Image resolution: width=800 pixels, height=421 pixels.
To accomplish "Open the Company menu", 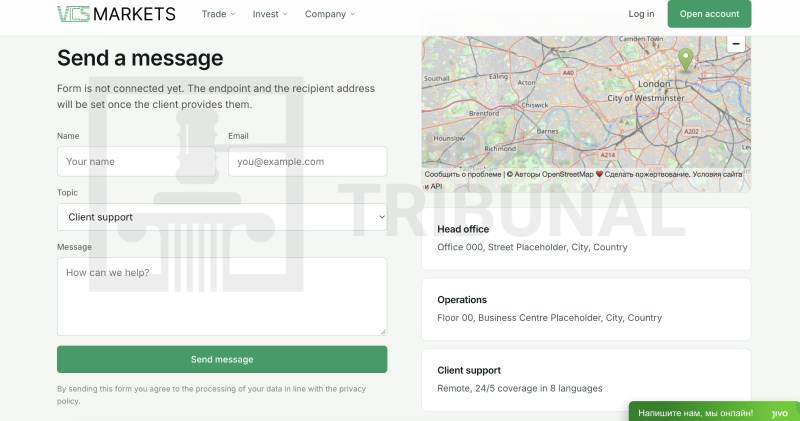I will pos(330,14).
